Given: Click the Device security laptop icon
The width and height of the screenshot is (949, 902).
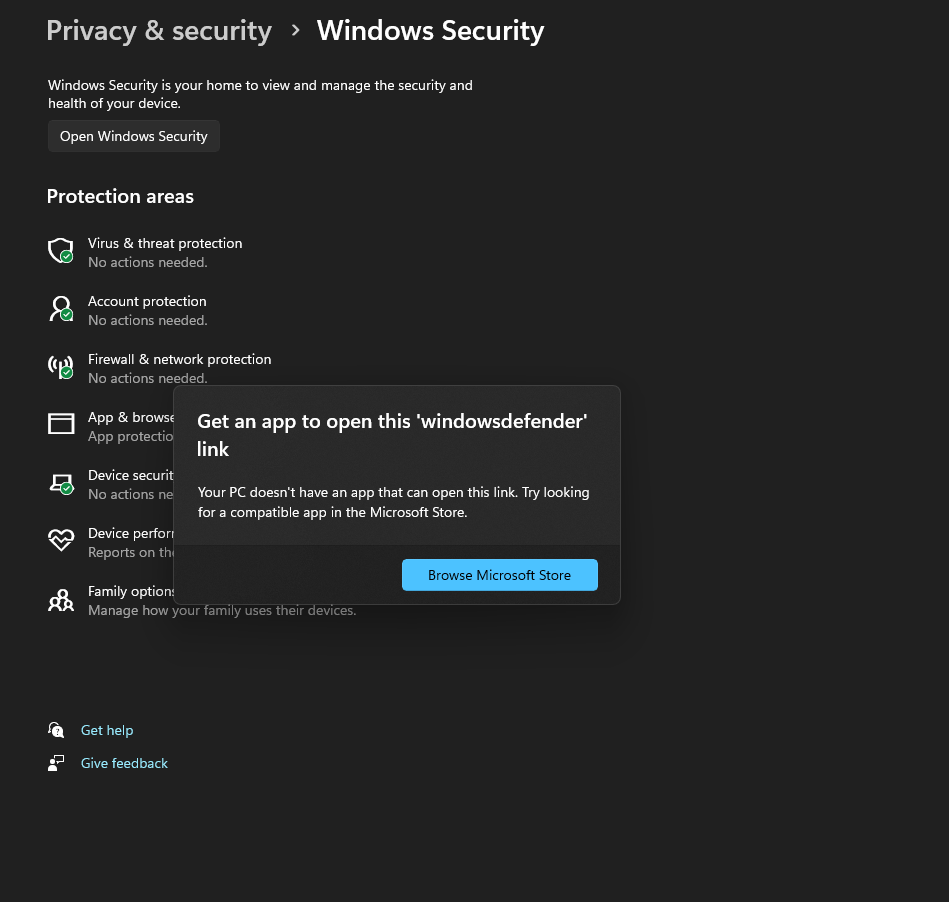Looking at the screenshot, I should 61,484.
